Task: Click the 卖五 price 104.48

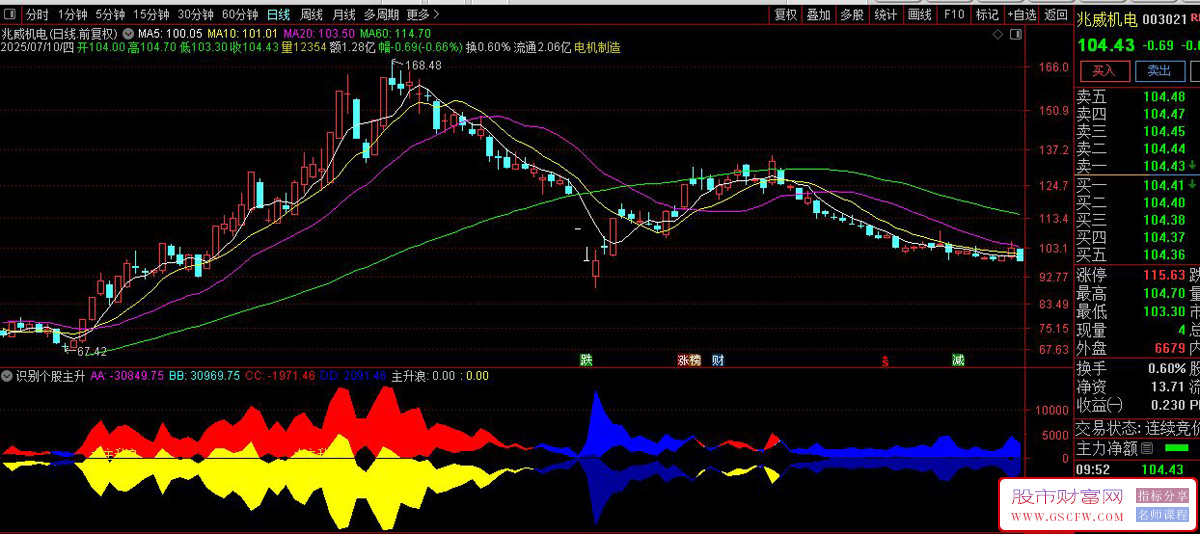Action: click(1164, 97)
